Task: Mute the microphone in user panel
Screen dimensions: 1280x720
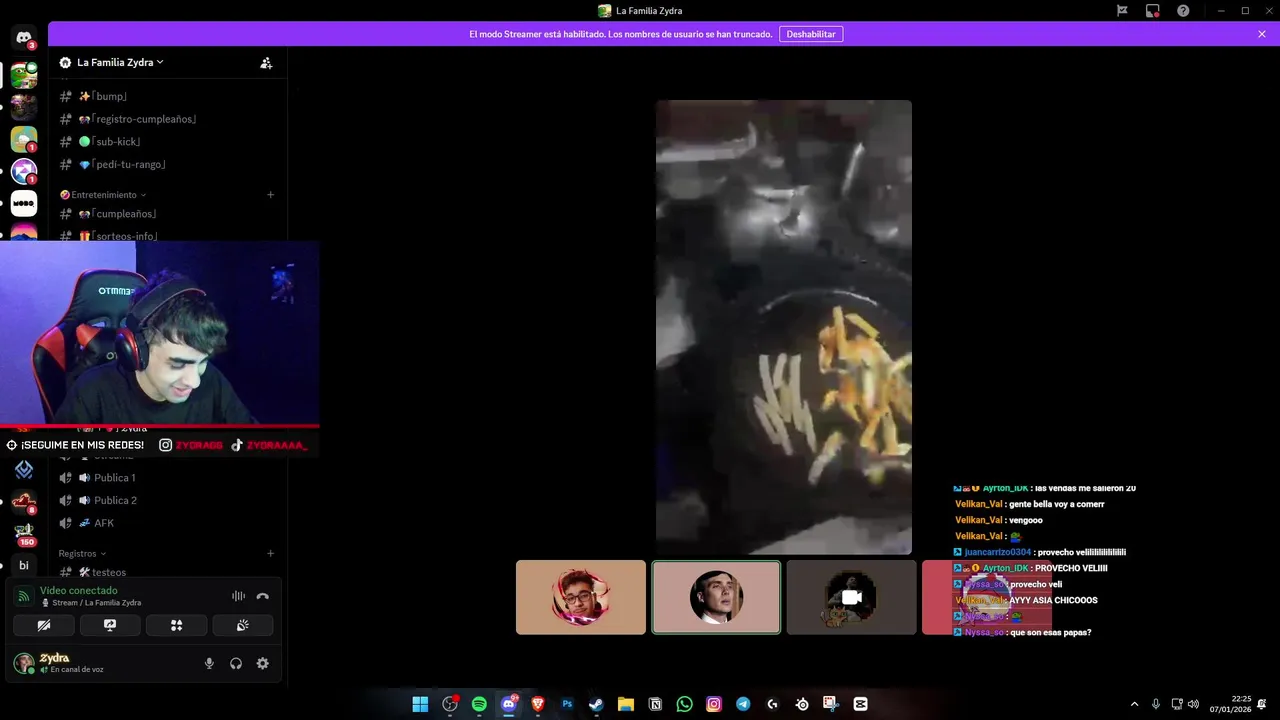Action: (x=209, y=663)
